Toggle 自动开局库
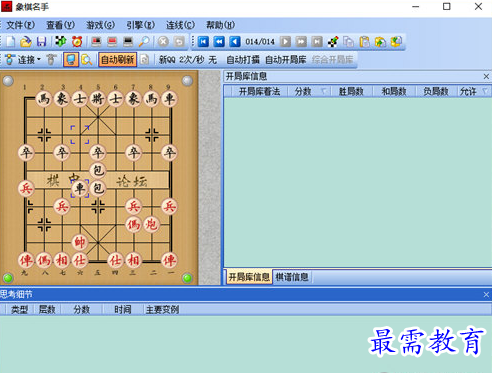This screenshot has height=373, width=492. point(286,60)
